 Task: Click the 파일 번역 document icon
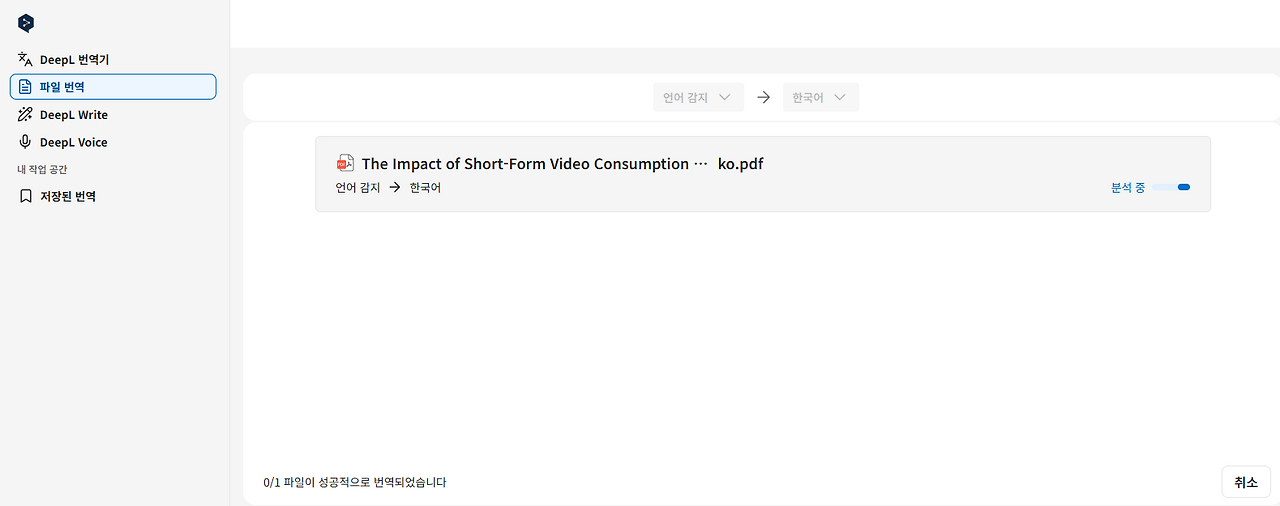pos(26,87)
